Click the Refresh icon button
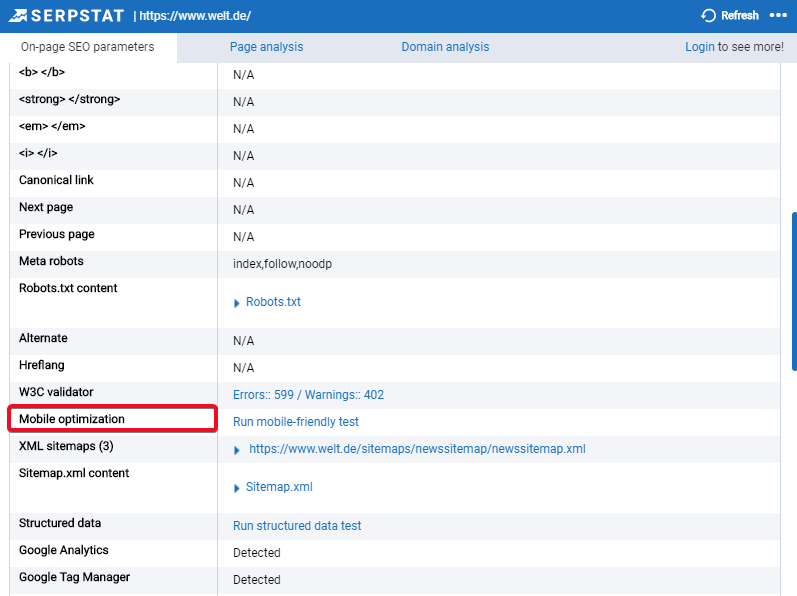Image resolution: width=797 pixels, height=596 pixels. pos(709,16)
